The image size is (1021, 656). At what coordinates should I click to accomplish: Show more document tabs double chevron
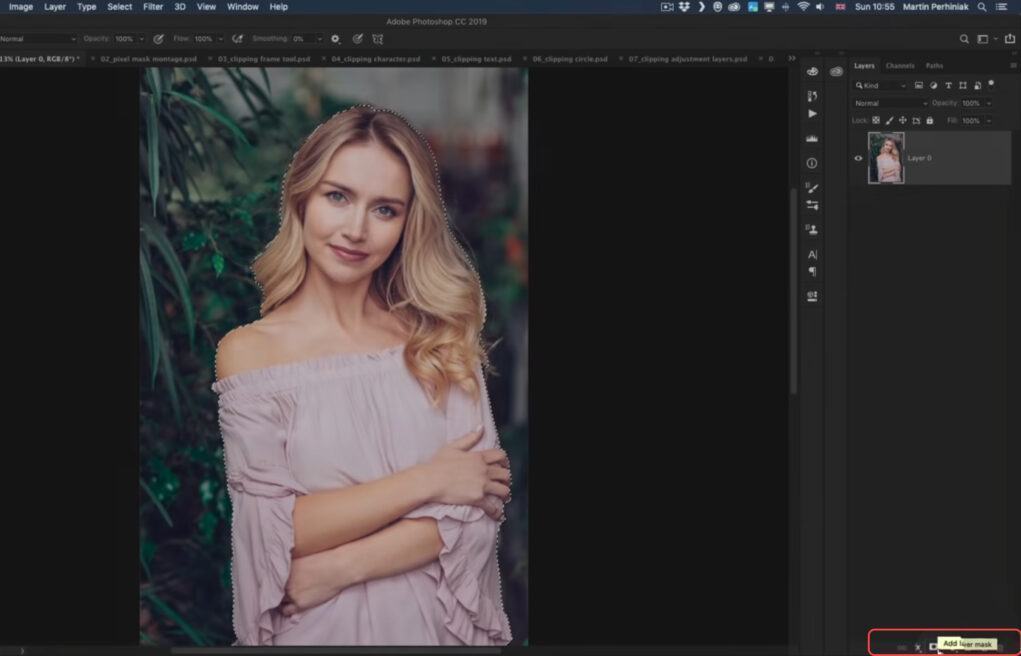(791, 59)
